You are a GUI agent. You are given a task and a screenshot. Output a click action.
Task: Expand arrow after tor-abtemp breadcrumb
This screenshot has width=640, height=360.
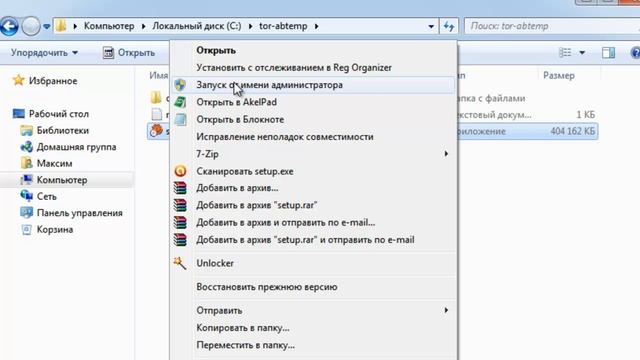(316, 26)
